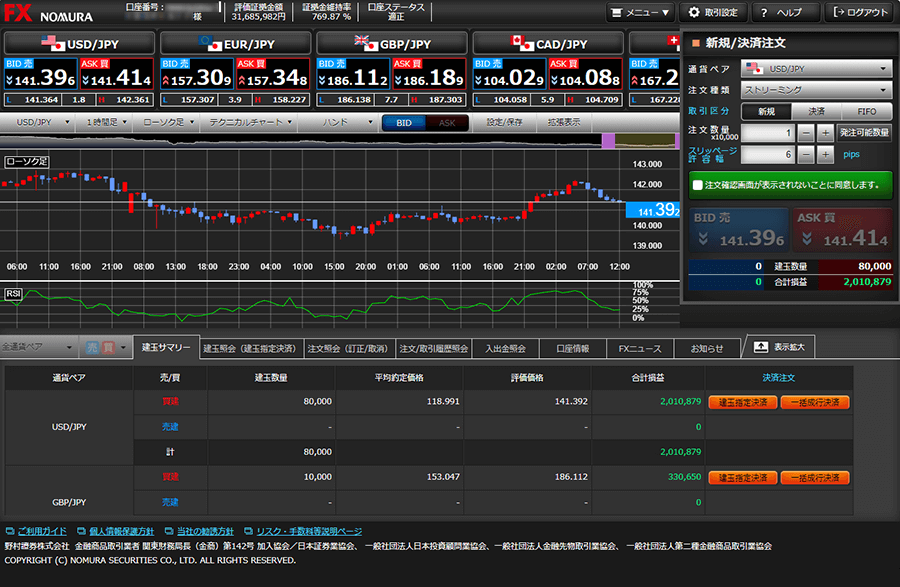Click GBP/JPY ASK 186.189 rate box

pyautogui.click(x=429, y=74)
